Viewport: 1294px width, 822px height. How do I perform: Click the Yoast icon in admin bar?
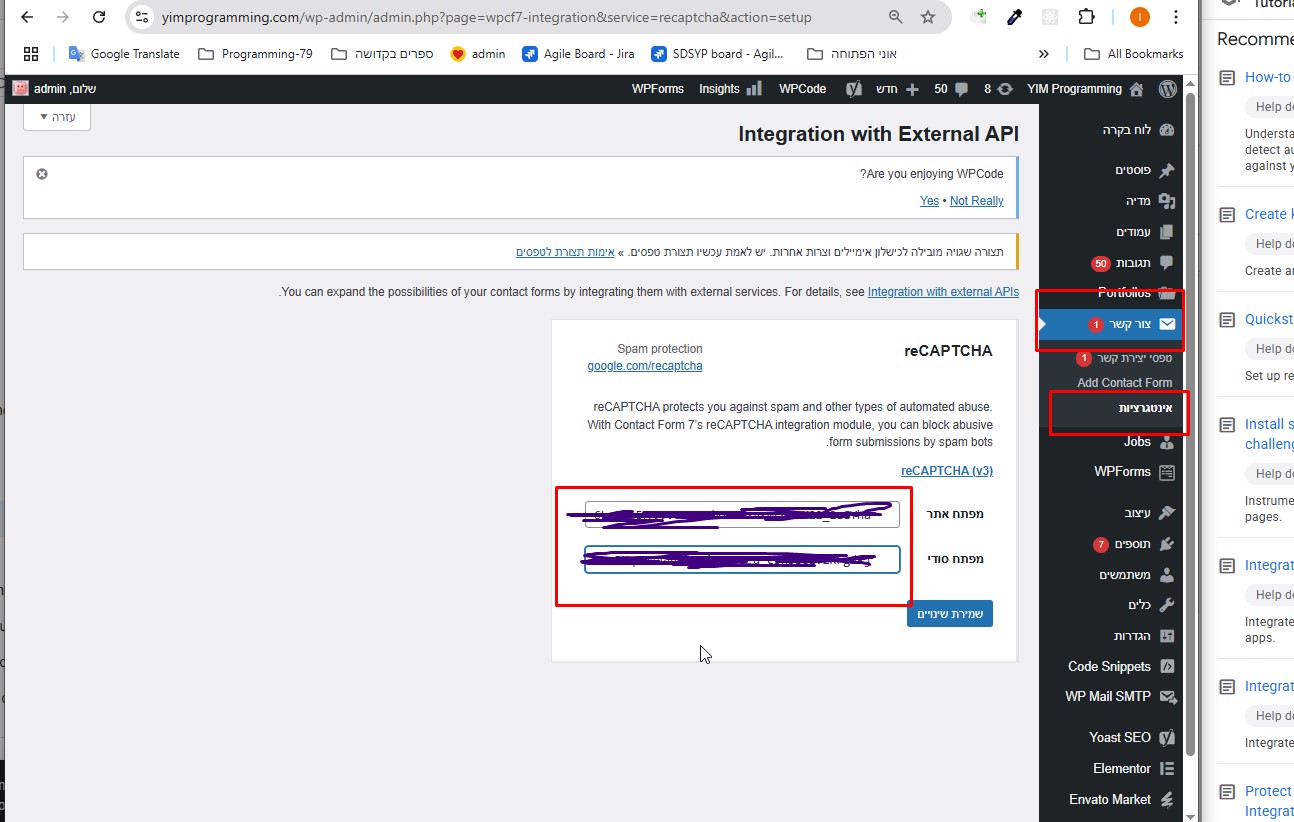[853, 89]
